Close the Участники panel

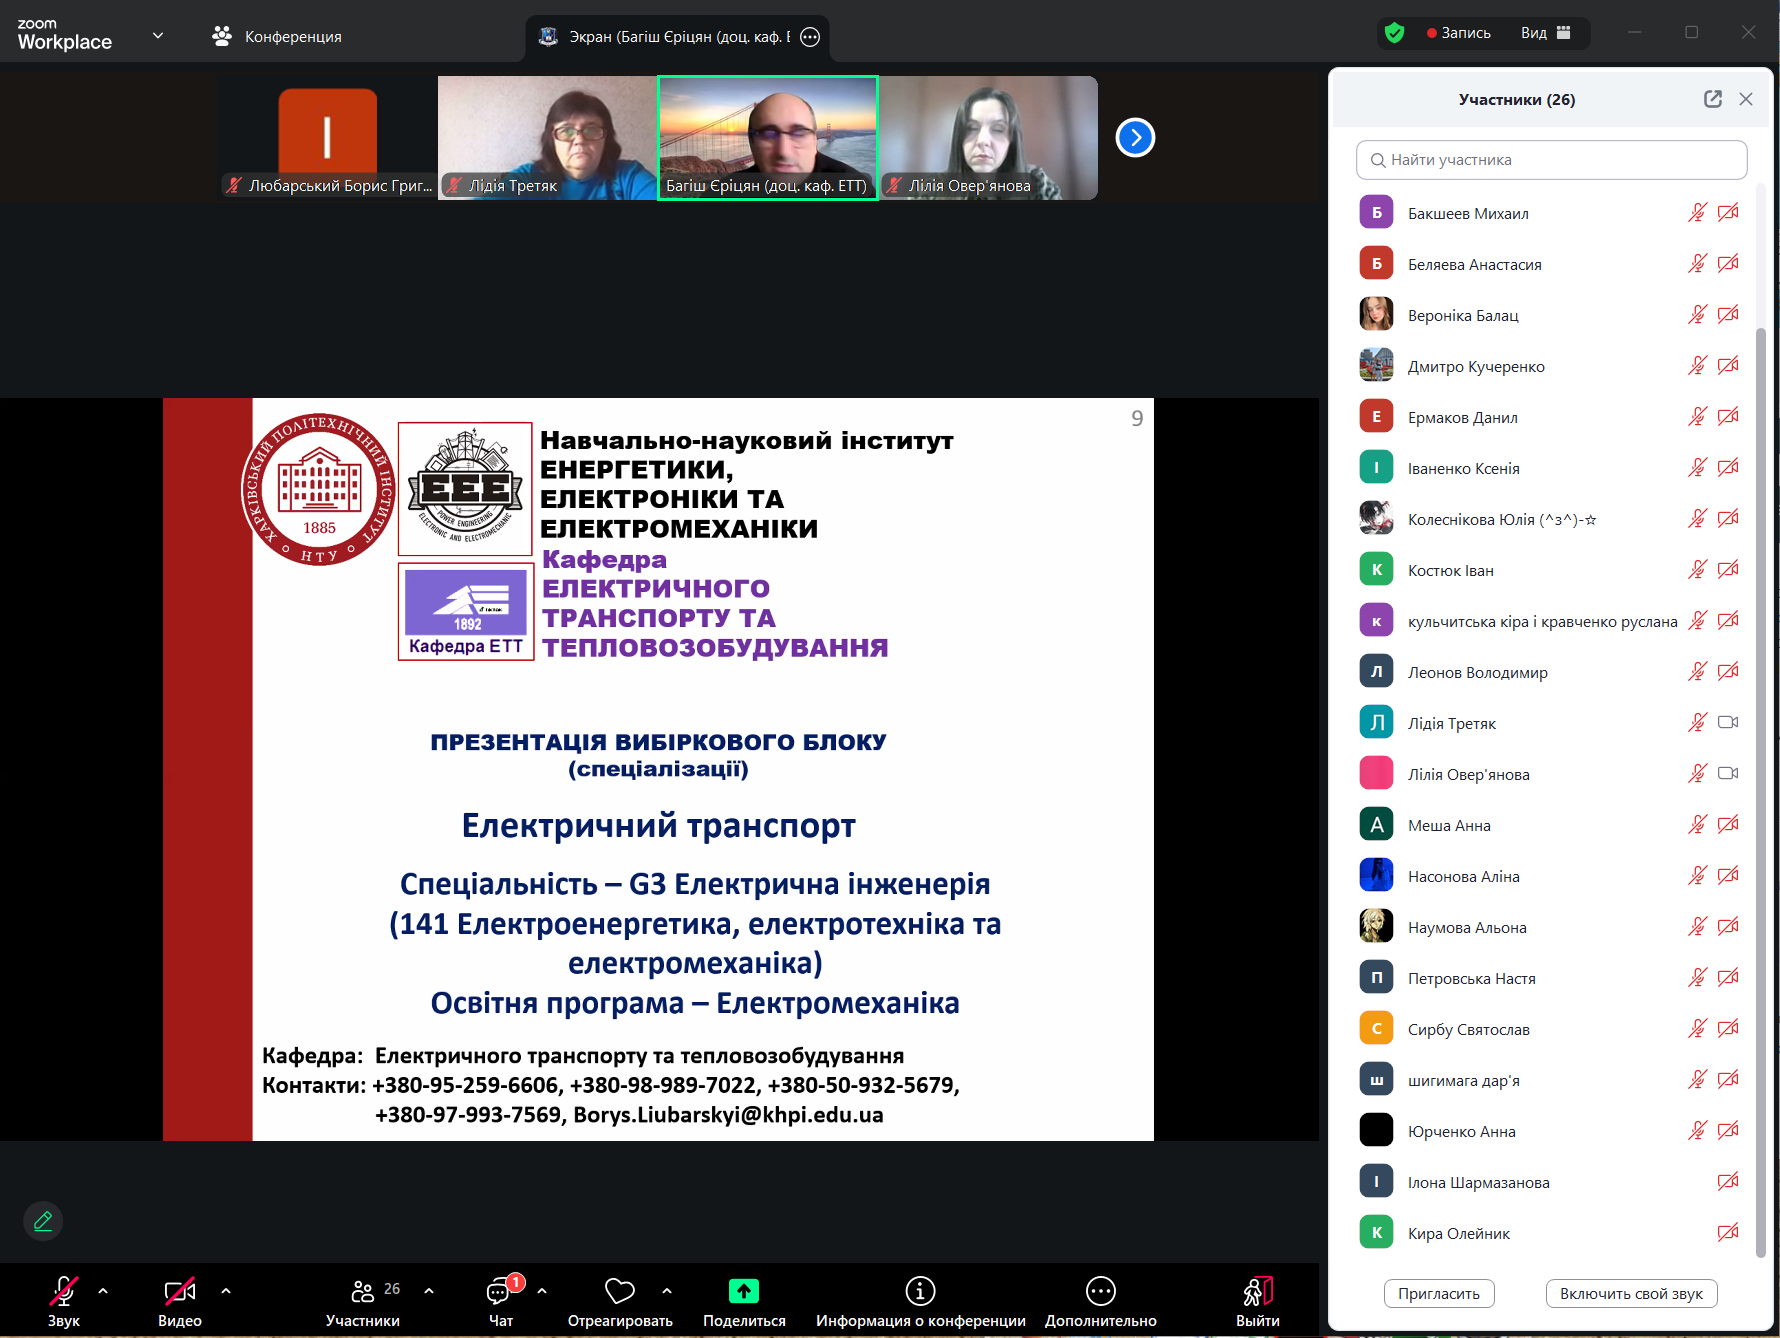pos(1746,99)
